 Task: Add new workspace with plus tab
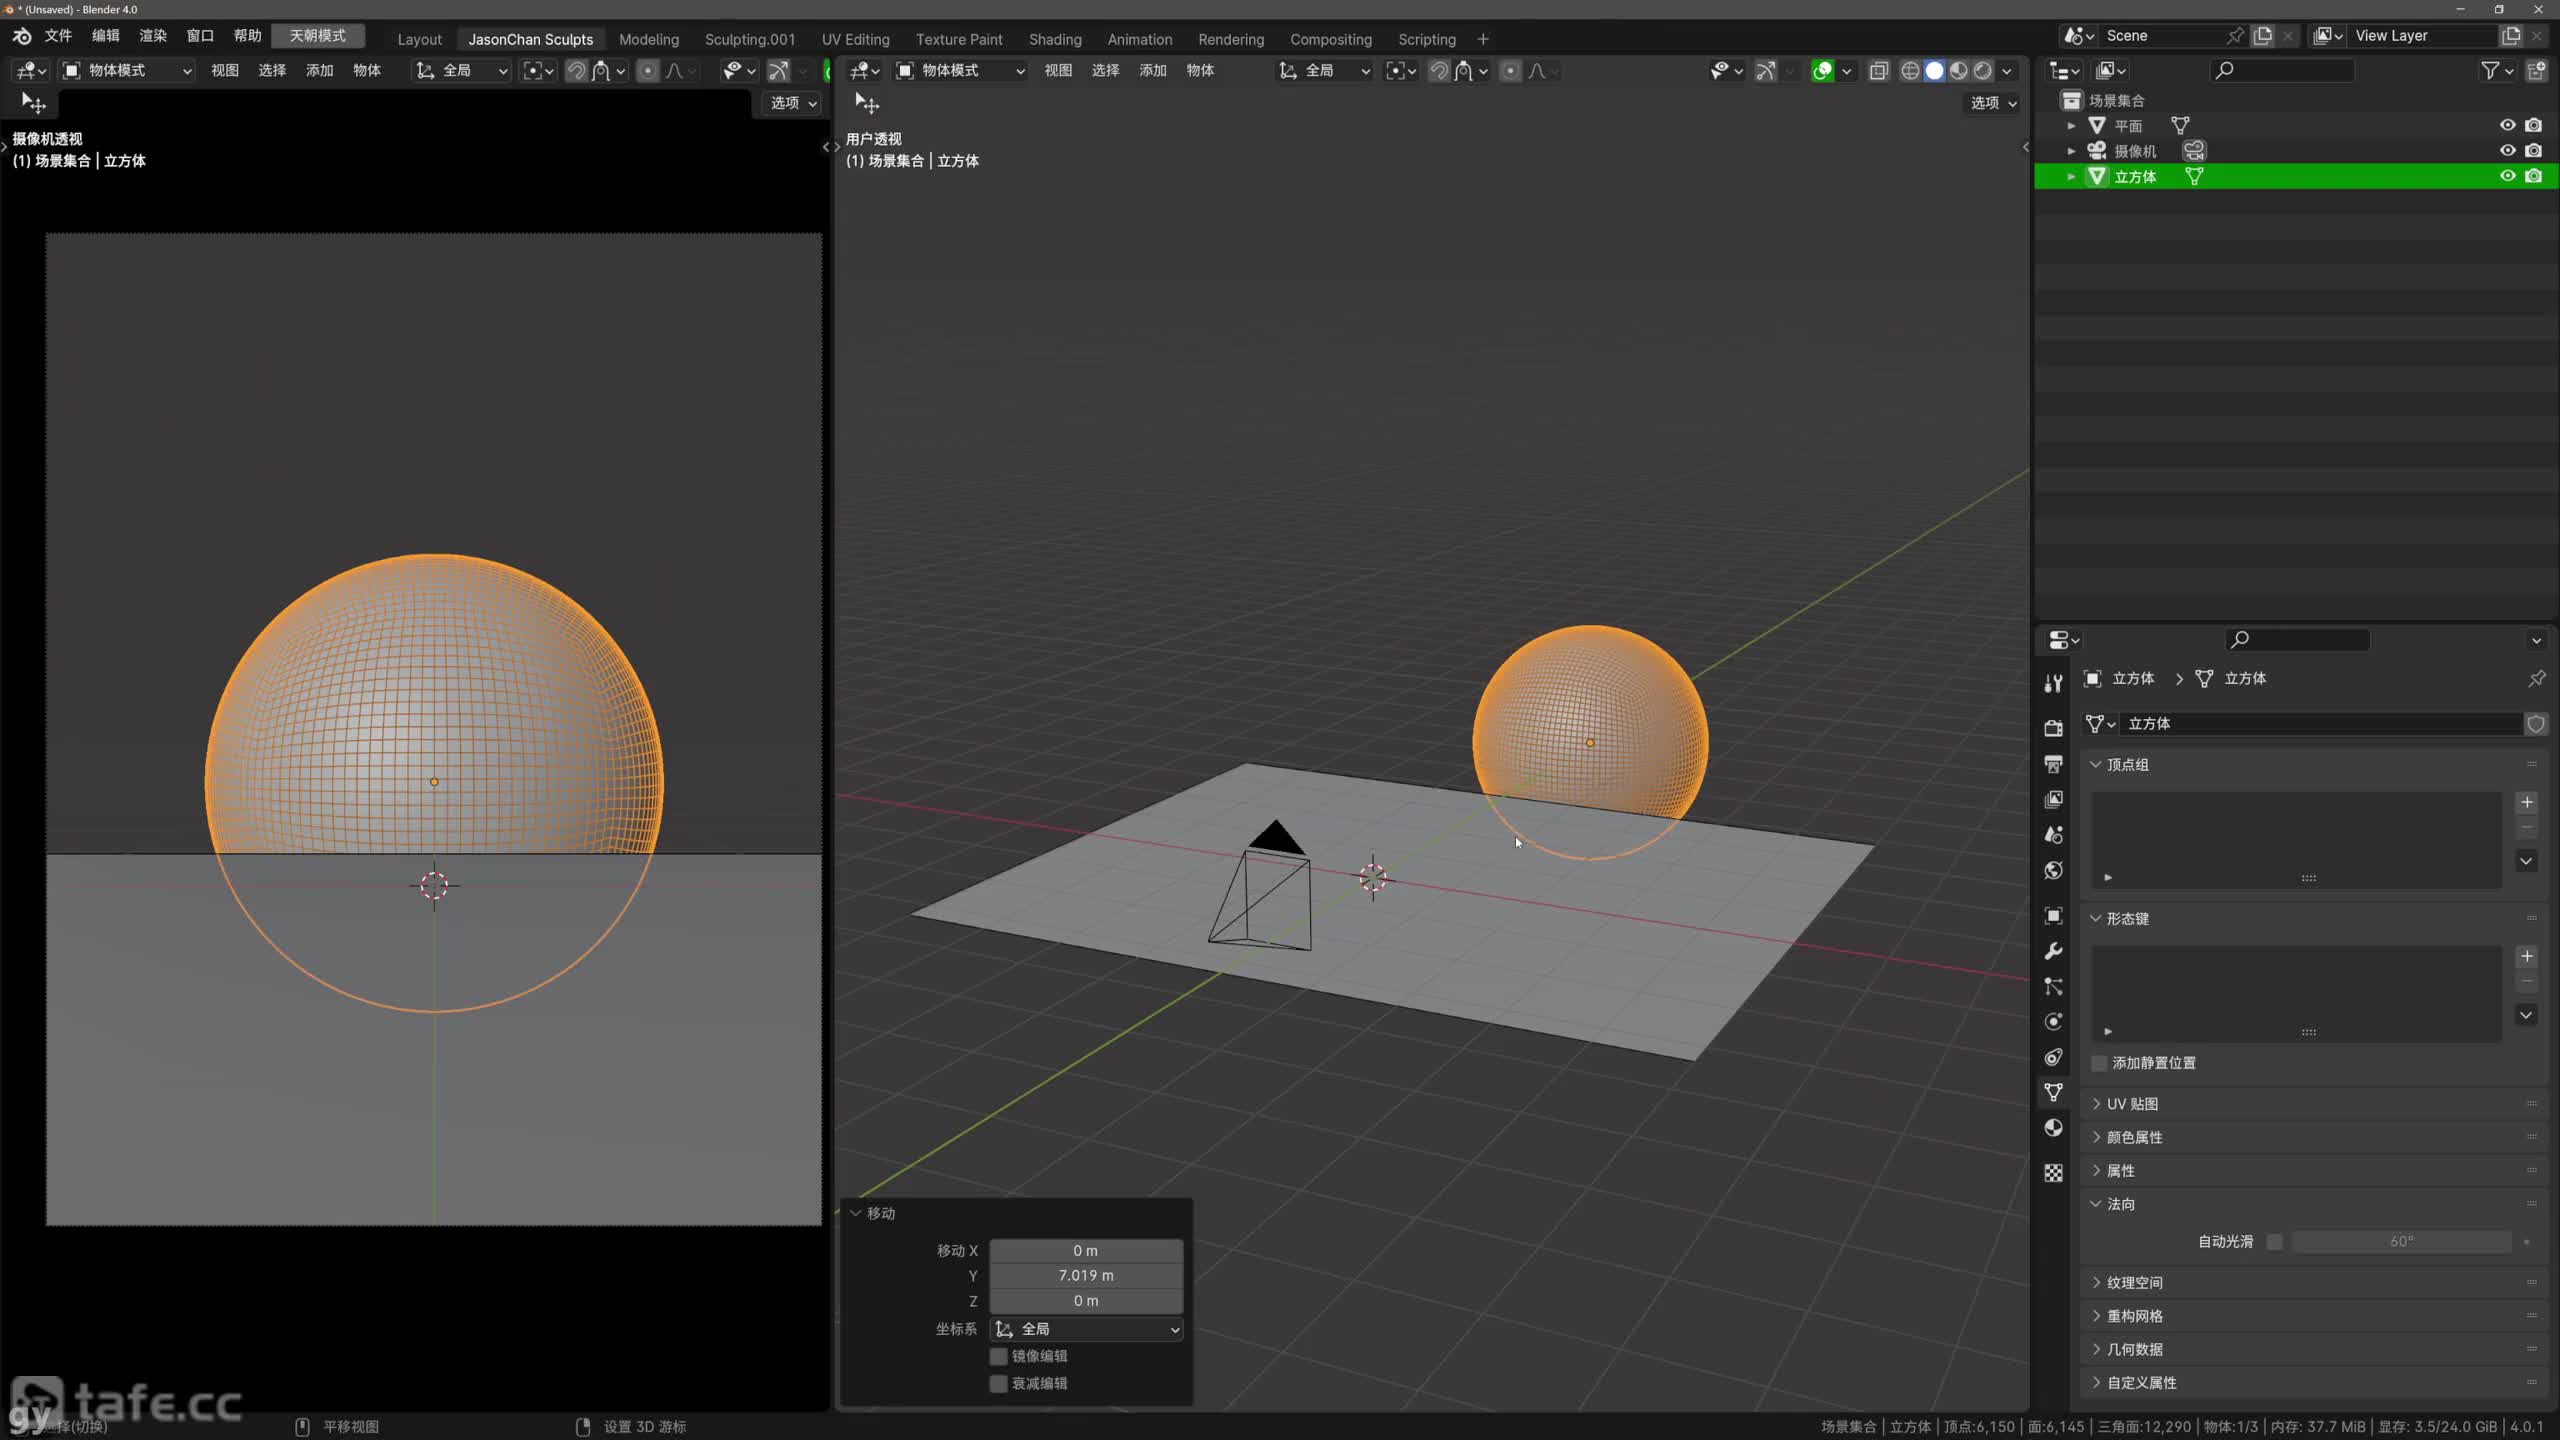click(1483, 40)
